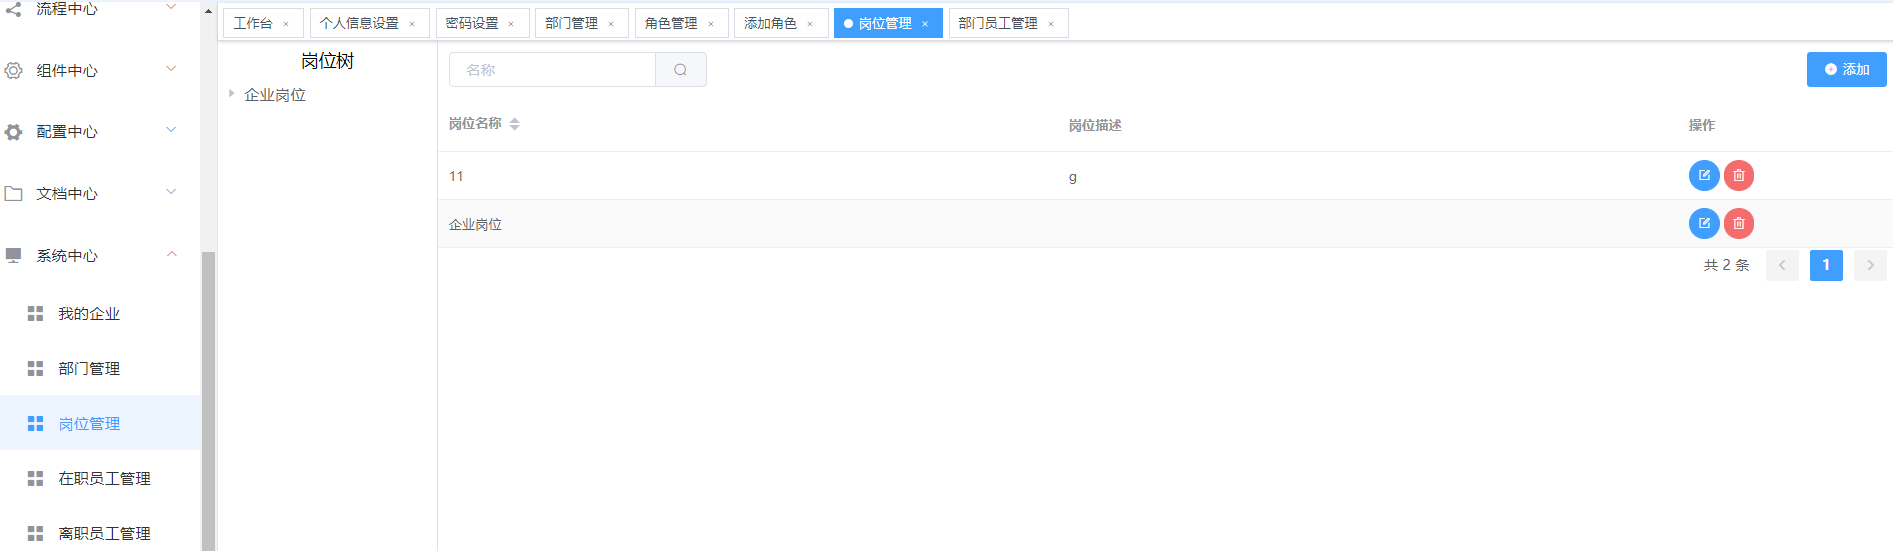Viewport: 1893px width, 551px height.
Task: Select 企业岗位 in the 岗位树
Action: pos(275,95)
